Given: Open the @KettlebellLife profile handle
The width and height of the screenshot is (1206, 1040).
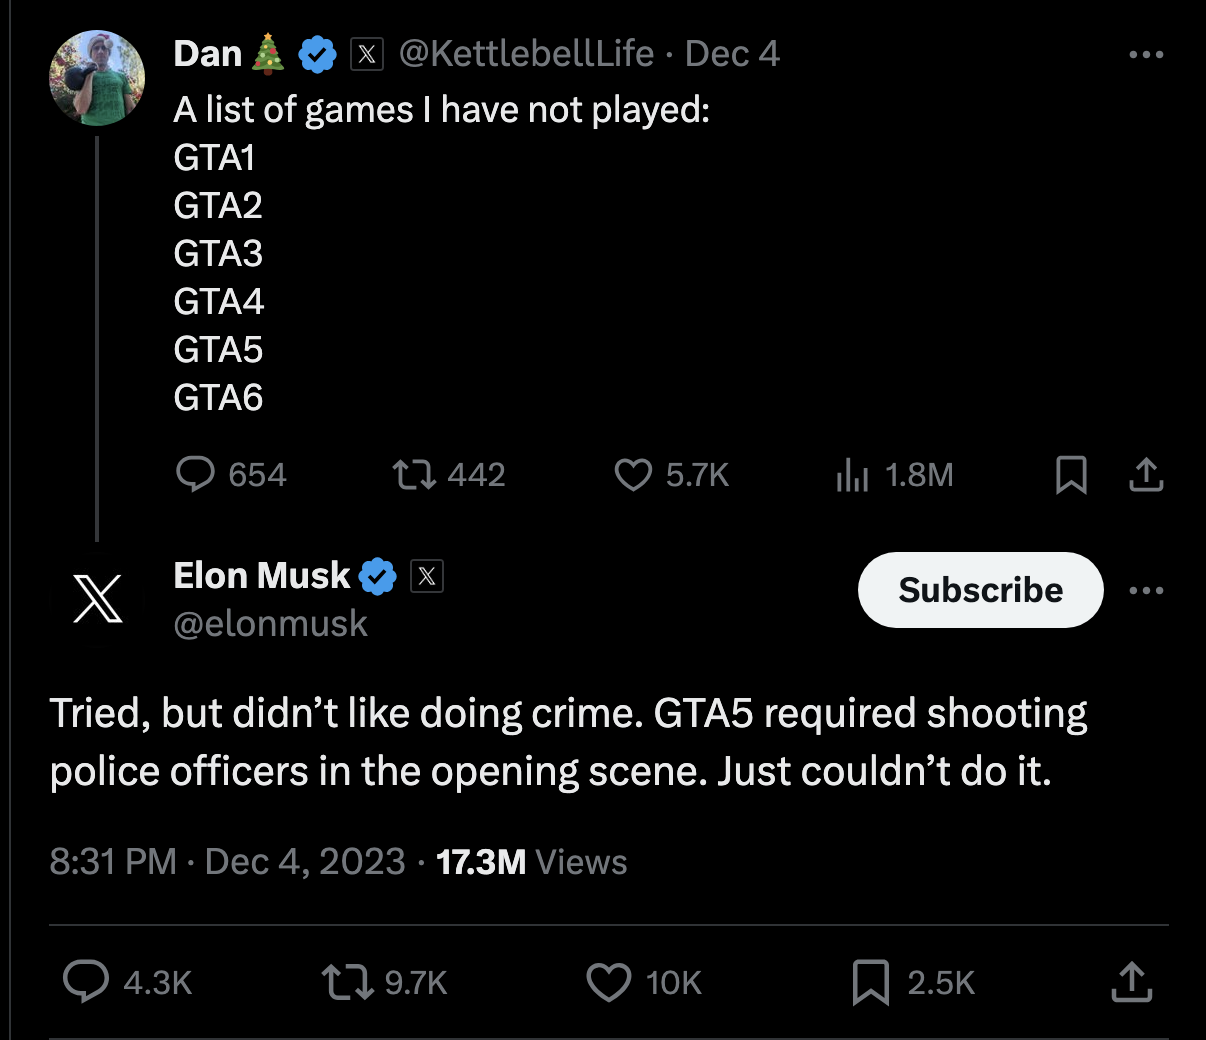Looking at the screenshot, I should pos(526,54).
